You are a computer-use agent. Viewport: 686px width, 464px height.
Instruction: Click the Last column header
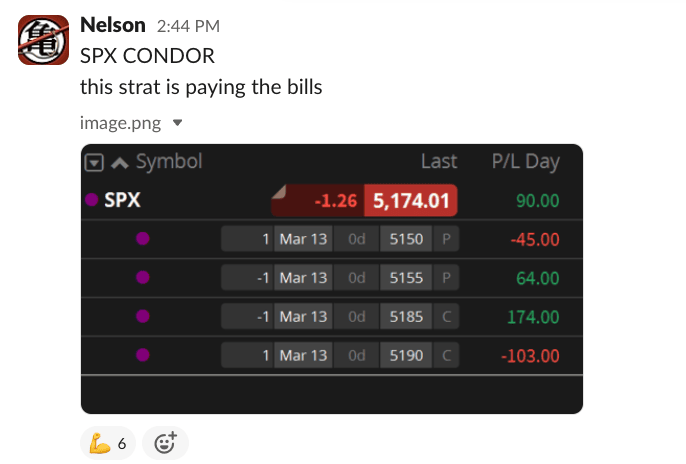pyautogui.click(x=438, y=162)
